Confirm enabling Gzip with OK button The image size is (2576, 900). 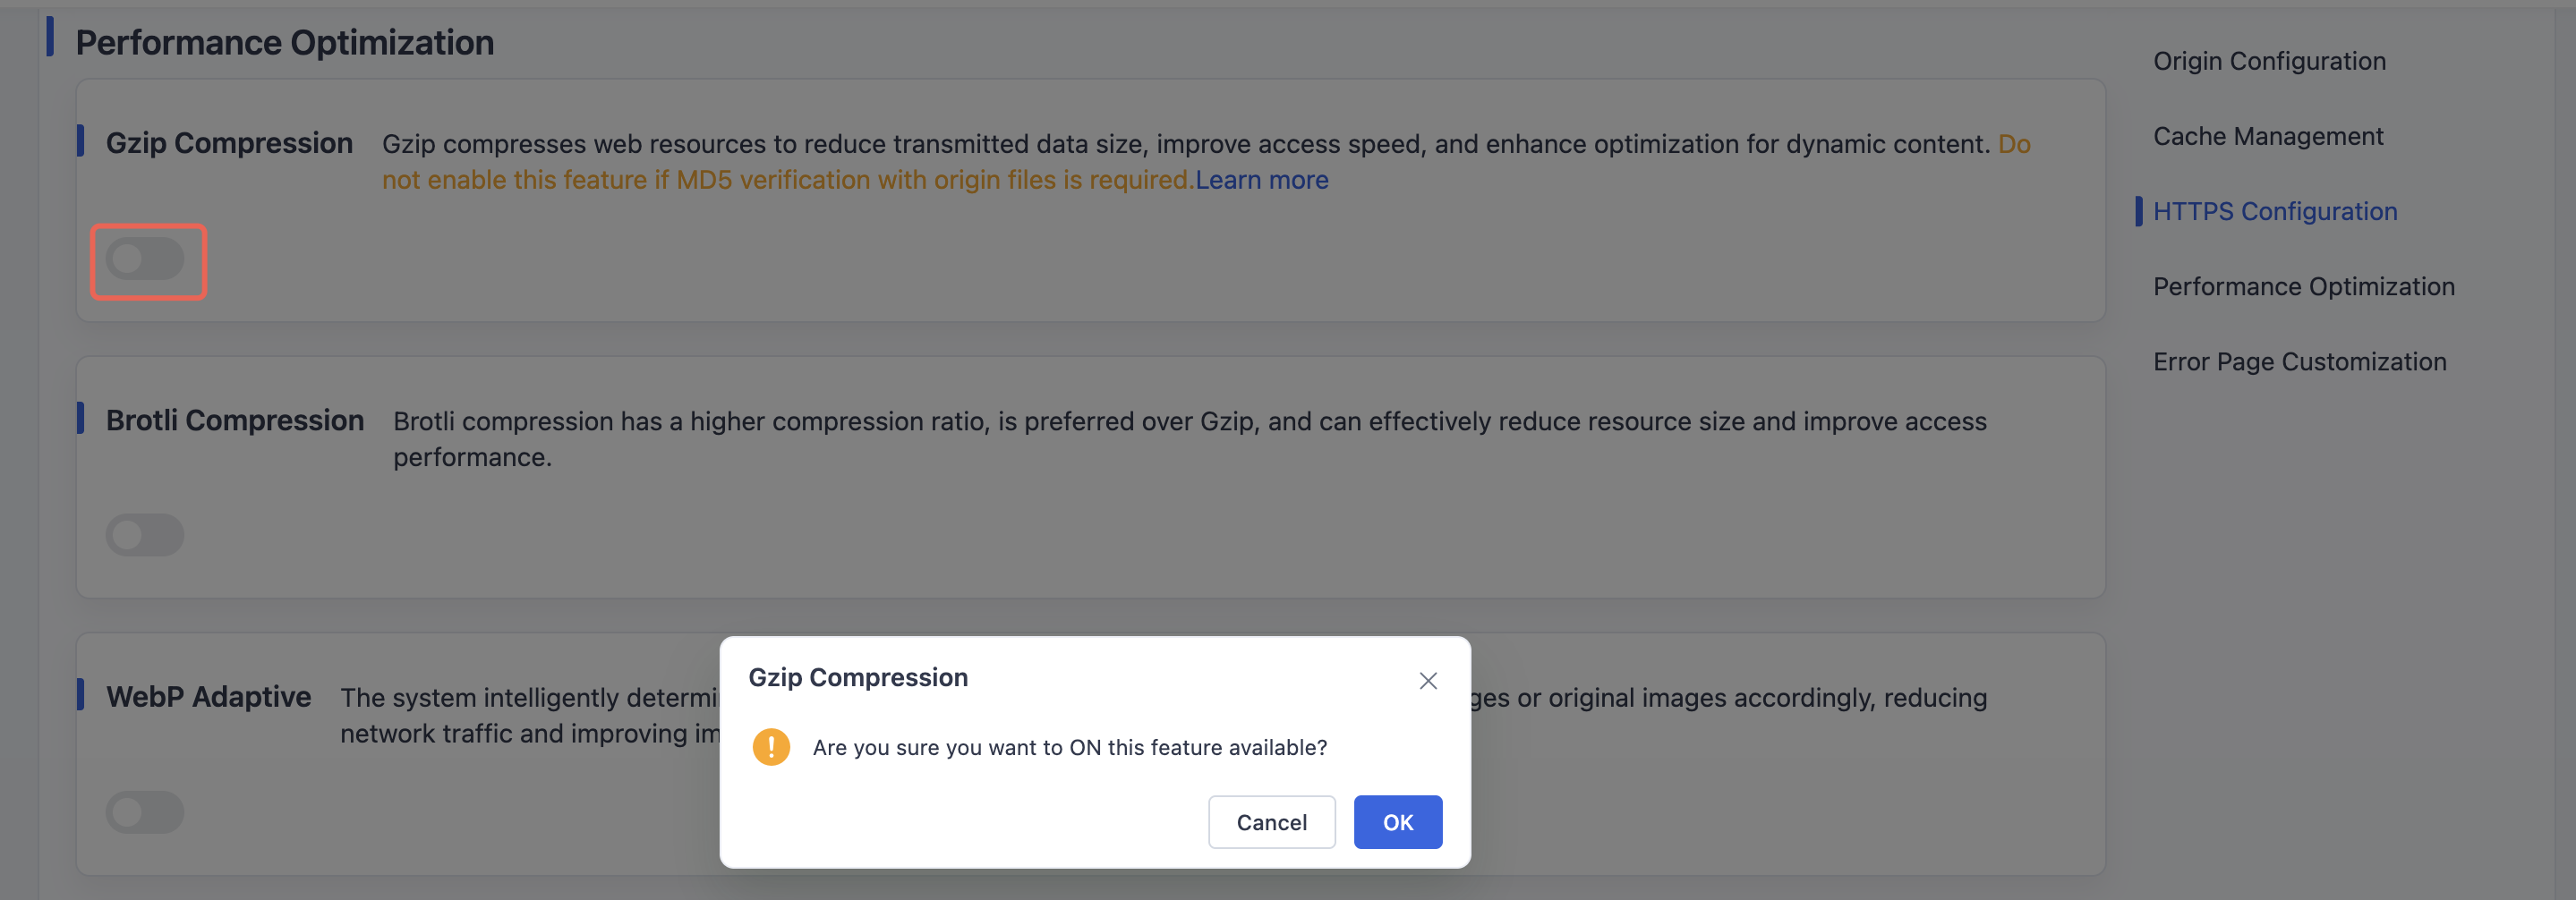point(1397,822)
